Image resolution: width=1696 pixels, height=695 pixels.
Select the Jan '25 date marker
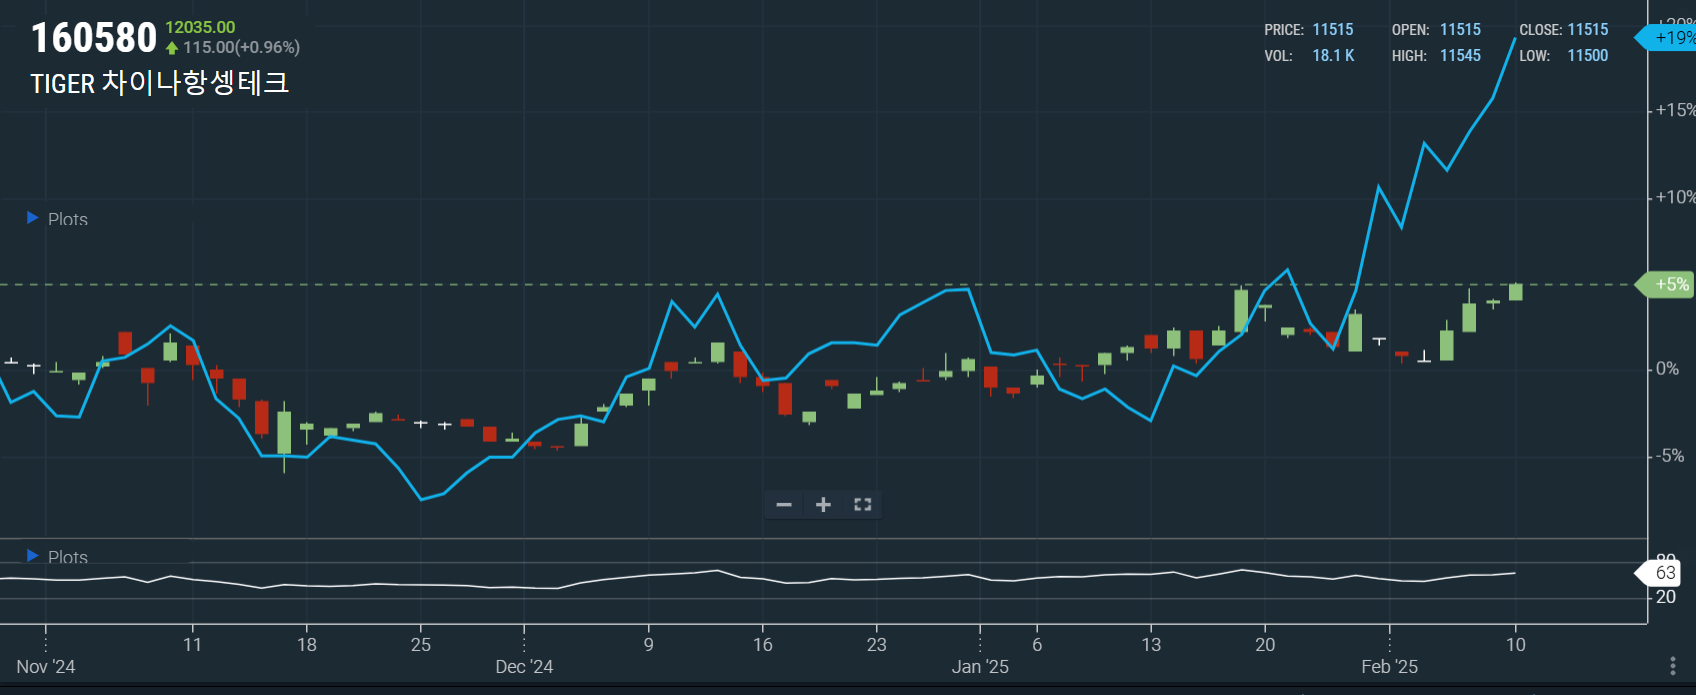coord(980,666)
